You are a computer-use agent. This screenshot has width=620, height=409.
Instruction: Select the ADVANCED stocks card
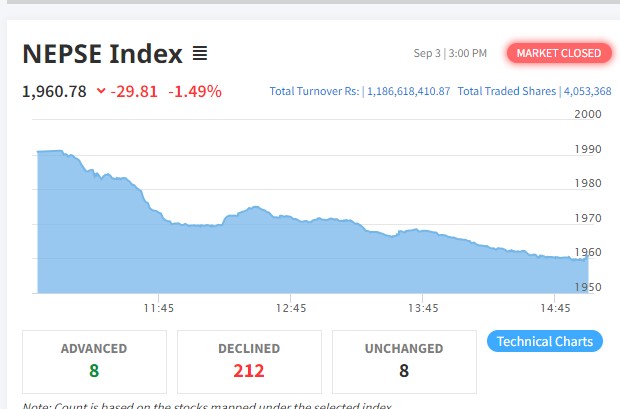coord(94,361)
